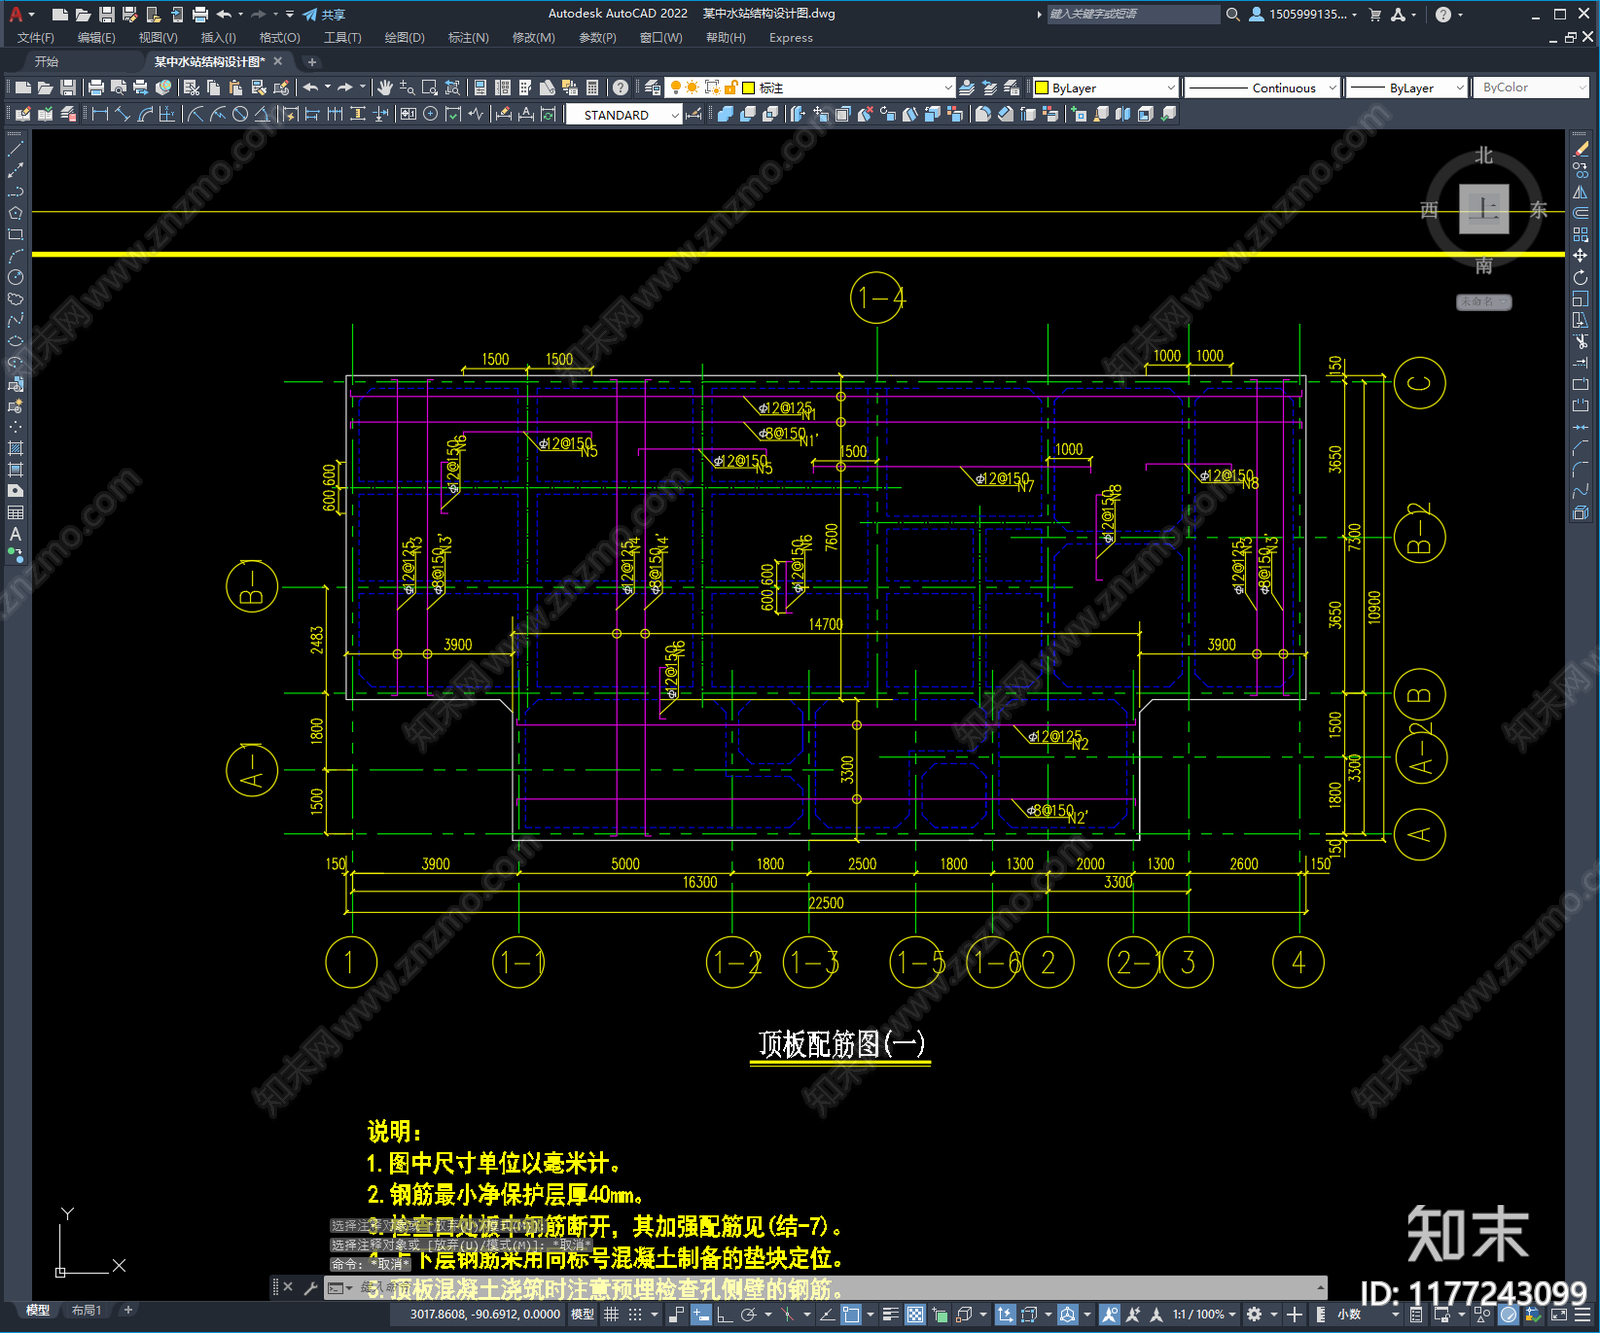Image resolution: width=1600 pixels, height=1333 pixels.
Task: Open the 标注(N) menu
Action: pyautogui.click(x=469, y=38)
